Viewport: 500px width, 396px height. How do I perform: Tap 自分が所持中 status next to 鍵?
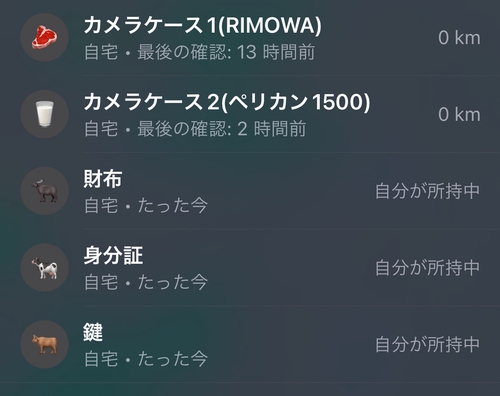pyautogui.click(x=427, y=345)
